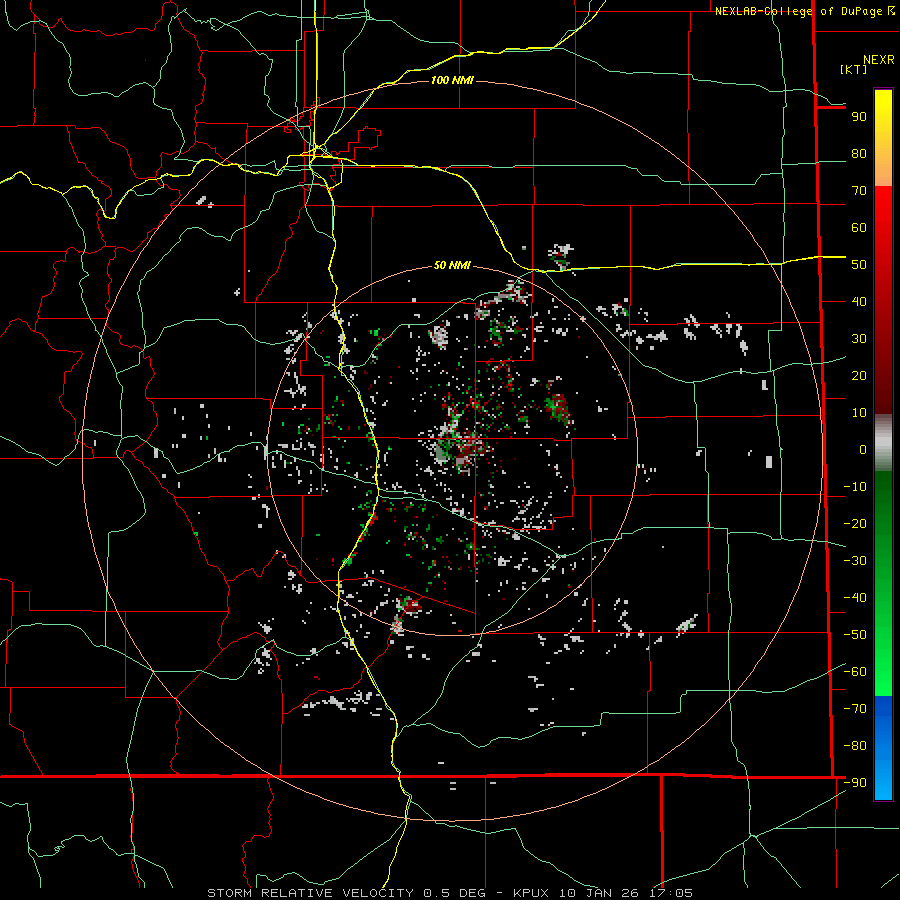Click the -60 value on velocity scale
This screenshot has width=900, height=900.
coord(855,672)
